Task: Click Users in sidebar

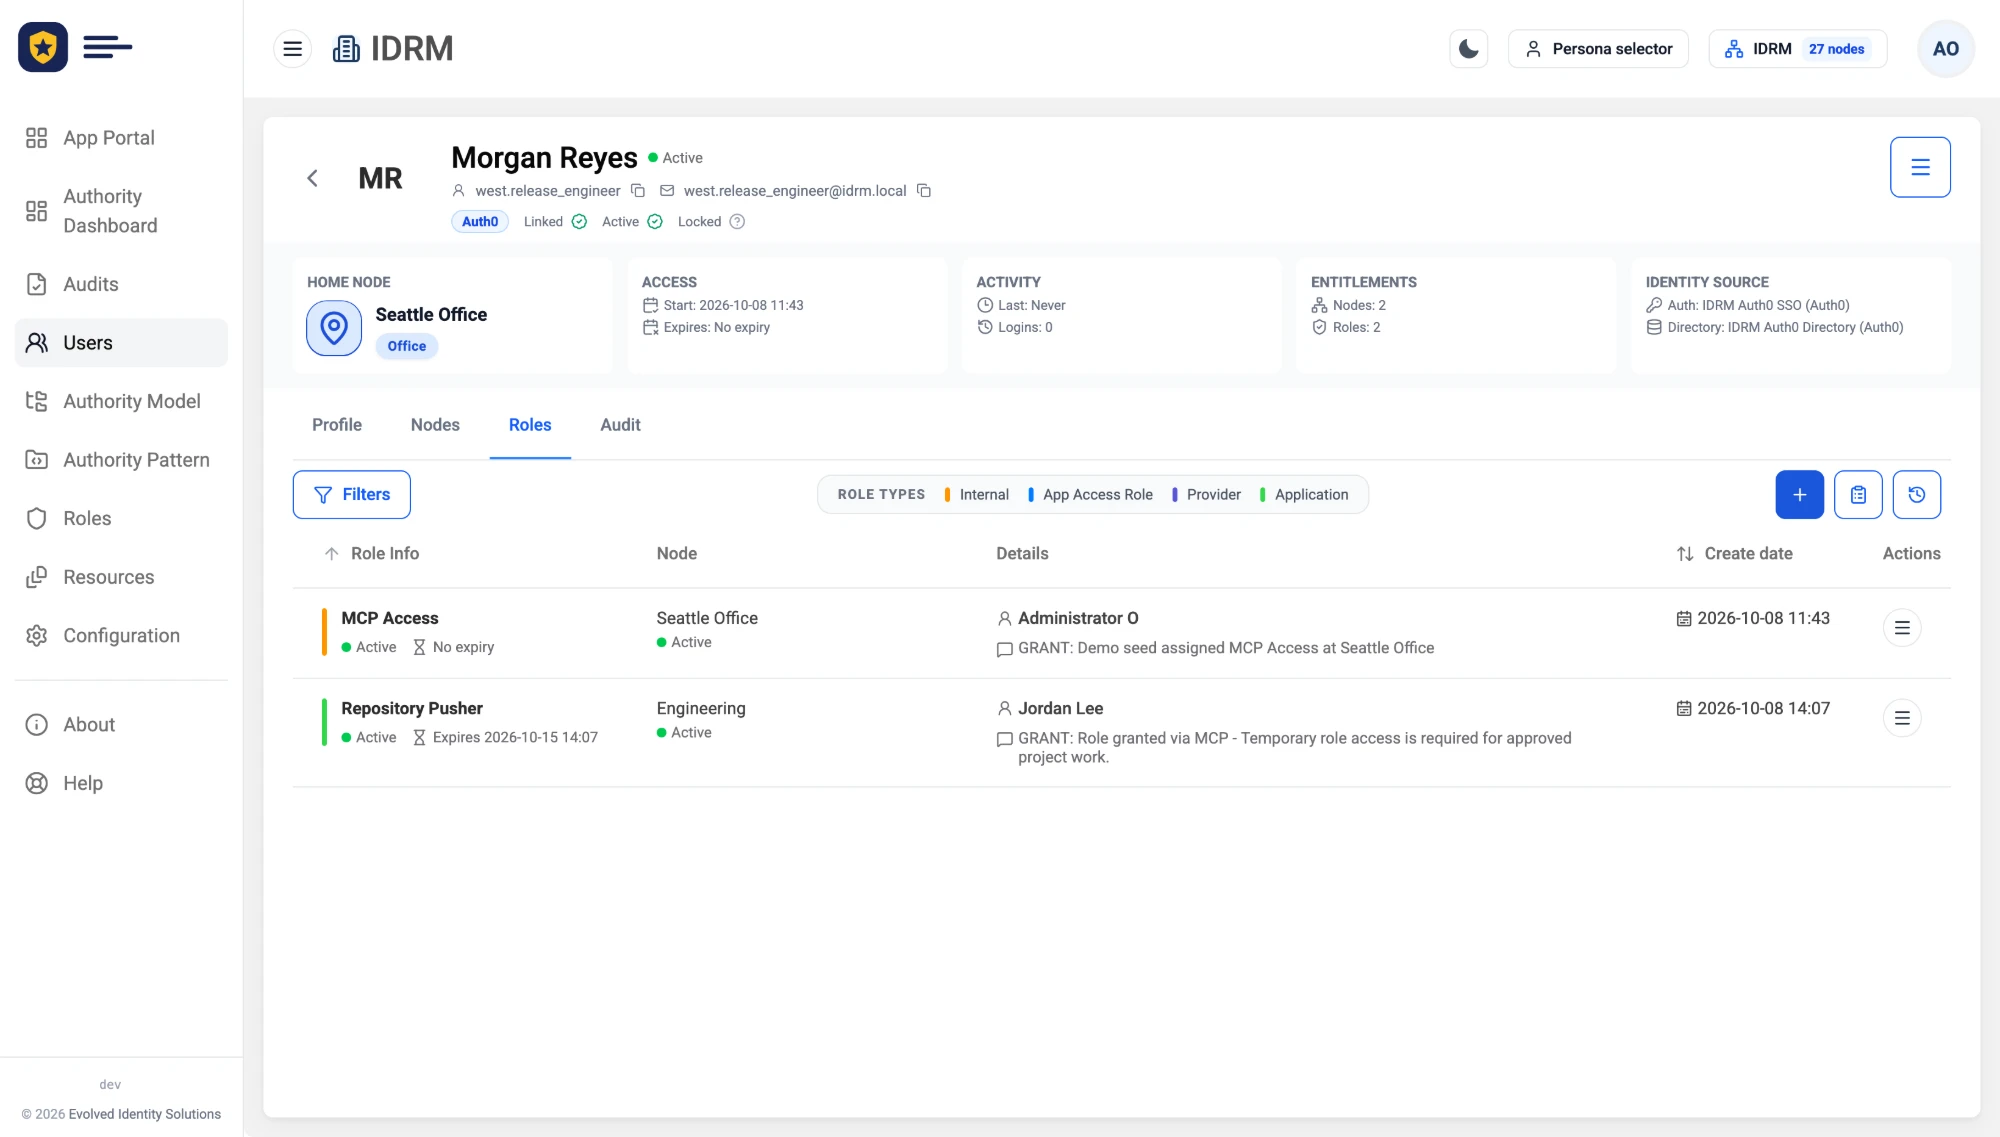Action: click(x=121, y=343)
